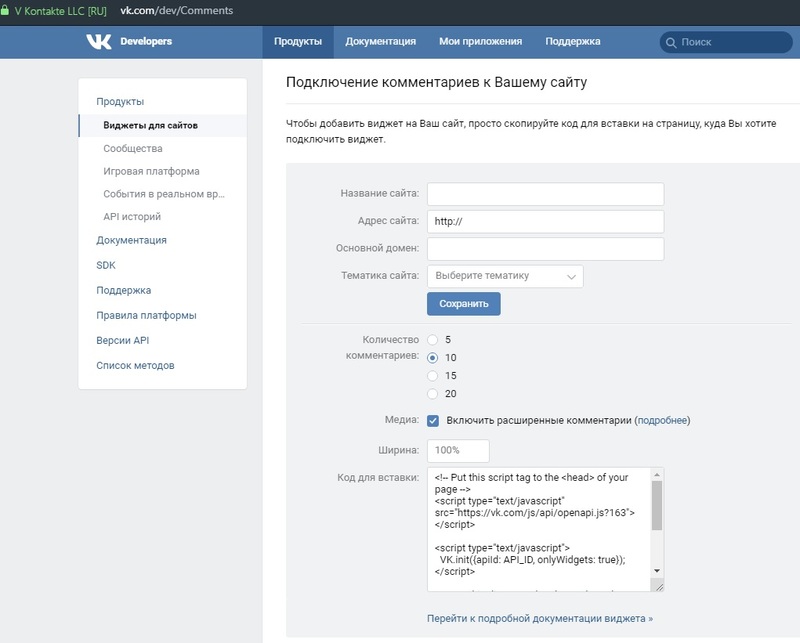Image resolution: width=800 pixels, height=643 pixels.
Task: Click the 'подробнее' link
Action: pos(662,421)
